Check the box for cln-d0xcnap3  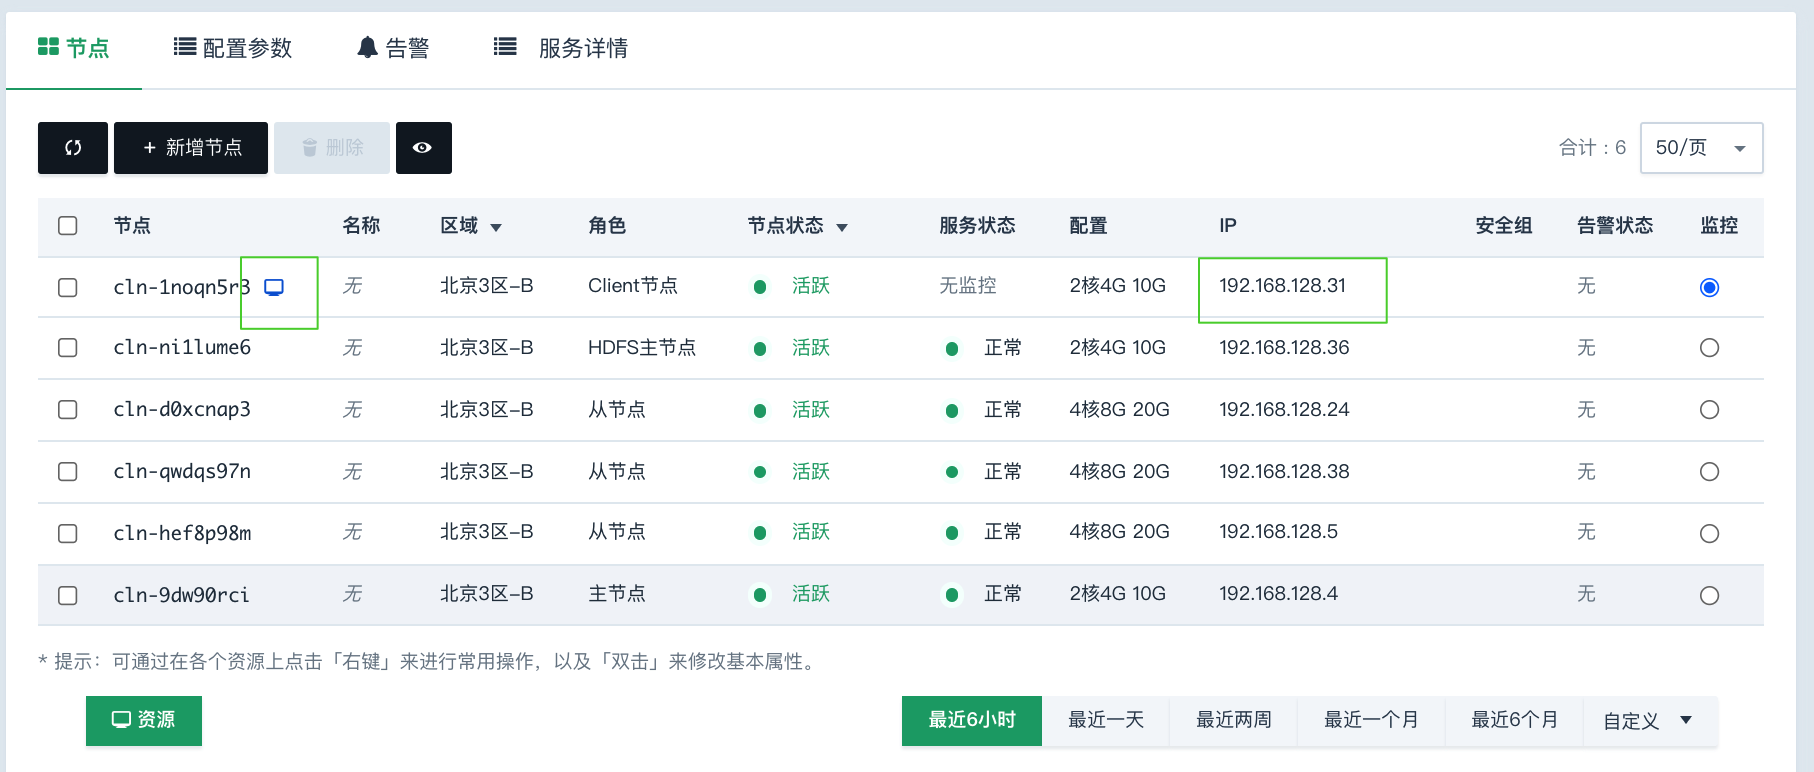(x=68, y=410)
